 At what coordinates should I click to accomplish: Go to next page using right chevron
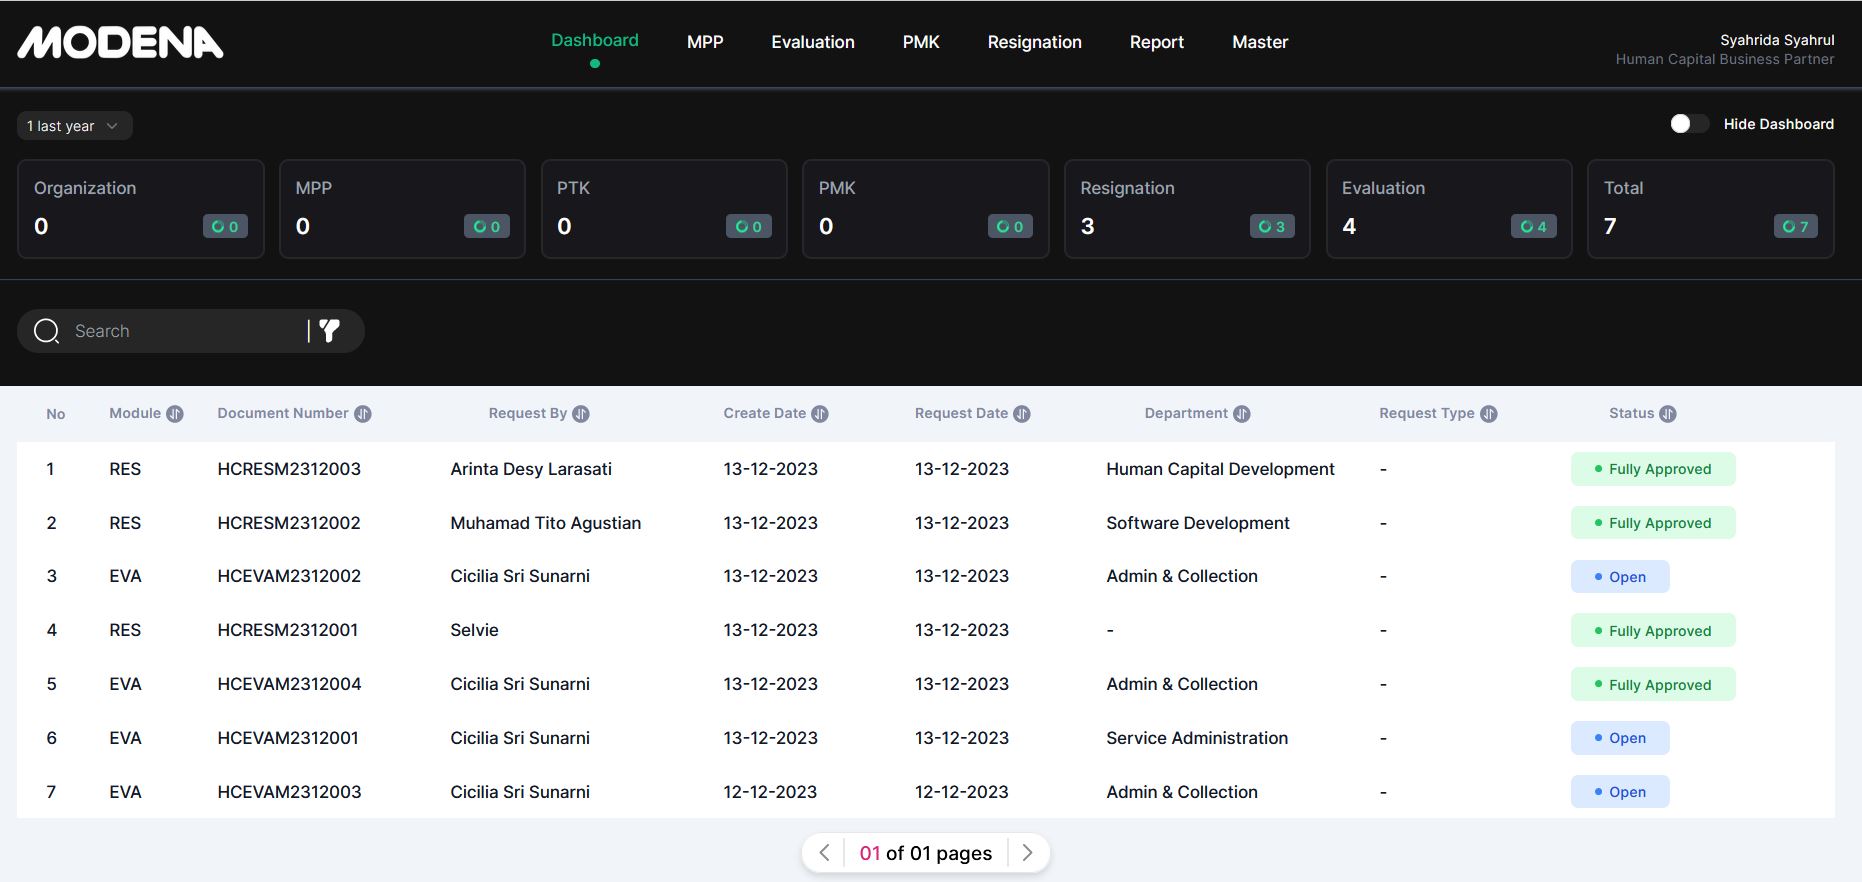click(1027, 853)
